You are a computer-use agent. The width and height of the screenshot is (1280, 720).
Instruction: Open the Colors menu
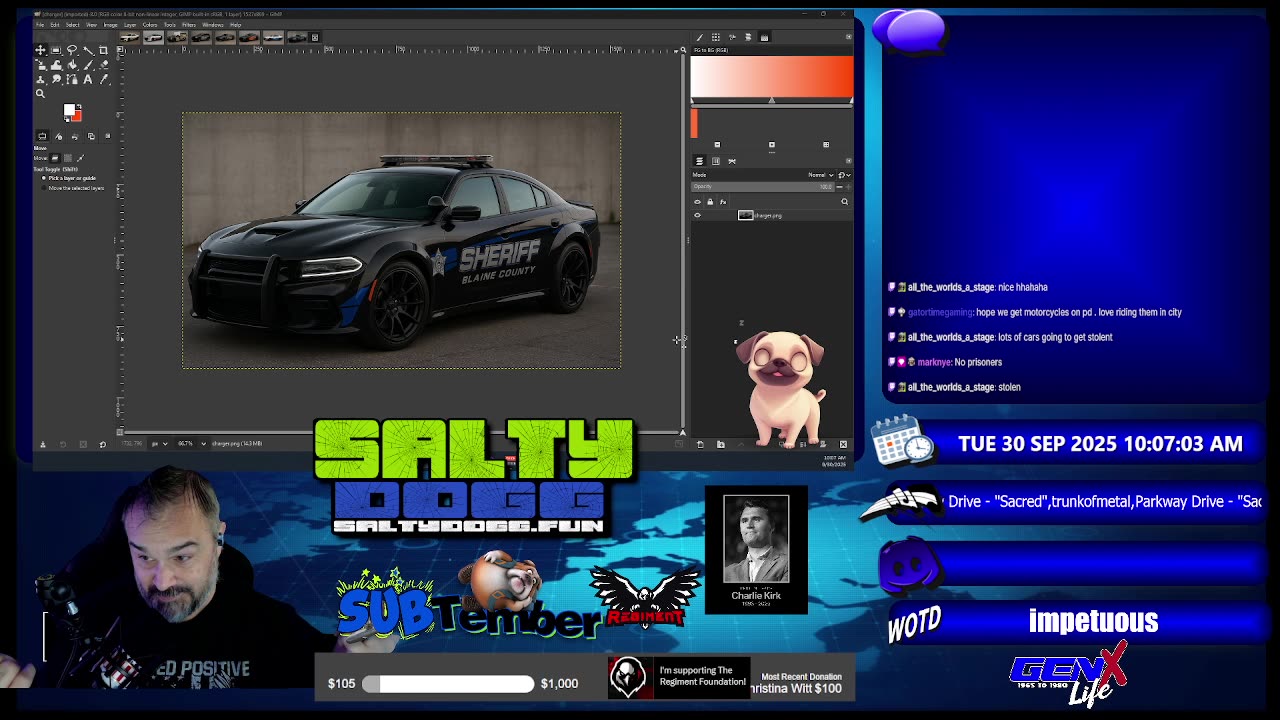(150, 25)
